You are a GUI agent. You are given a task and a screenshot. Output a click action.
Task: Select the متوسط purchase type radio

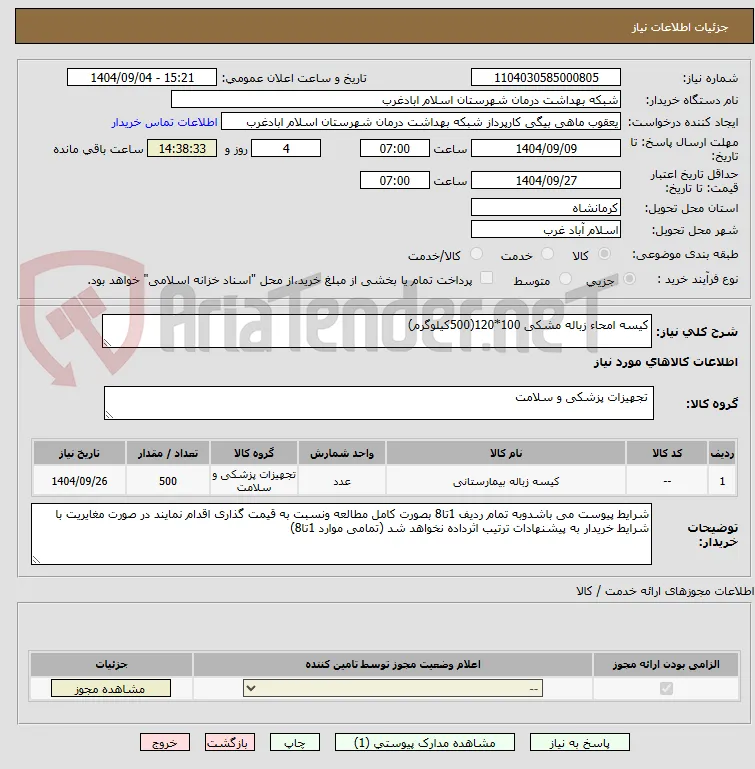565,279
